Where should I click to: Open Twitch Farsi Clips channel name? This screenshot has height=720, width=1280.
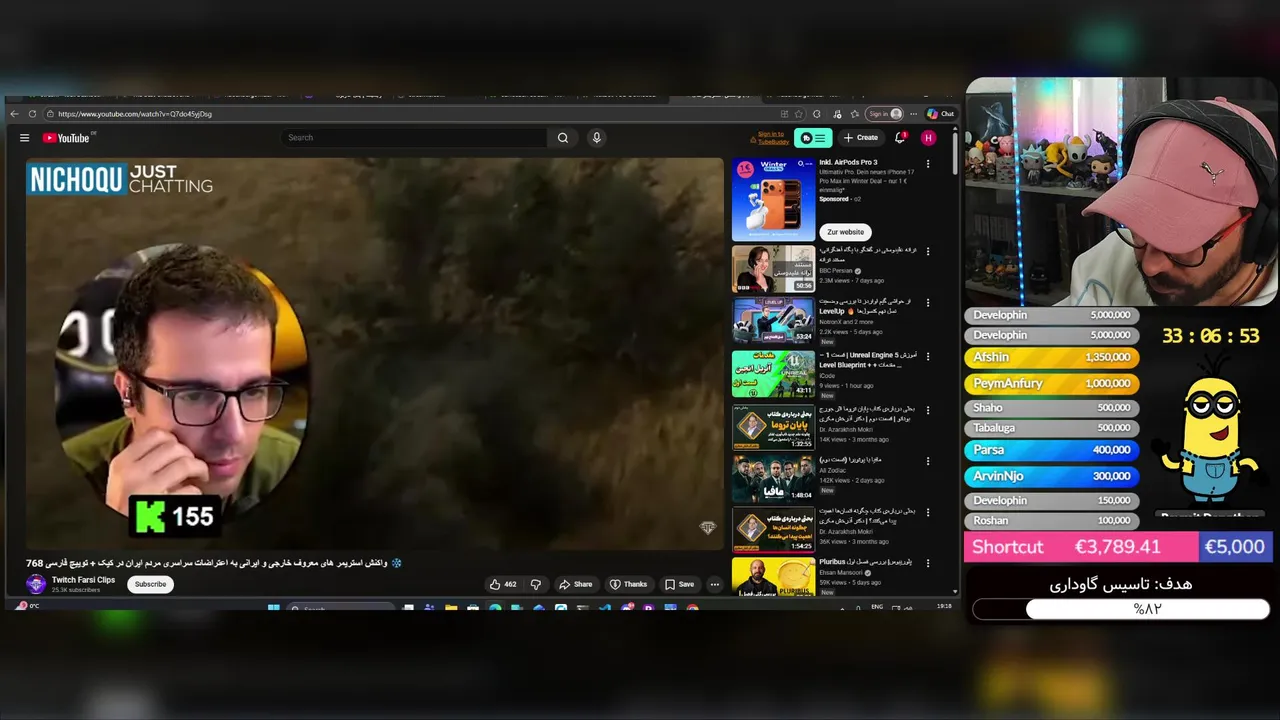pos(83,580)
